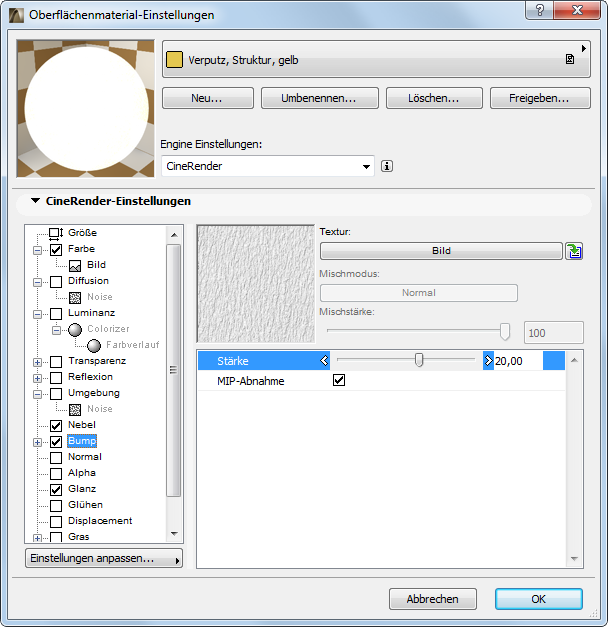
Task: Enable the Reflexion channel checkbox
Action: tap(56, 378)
